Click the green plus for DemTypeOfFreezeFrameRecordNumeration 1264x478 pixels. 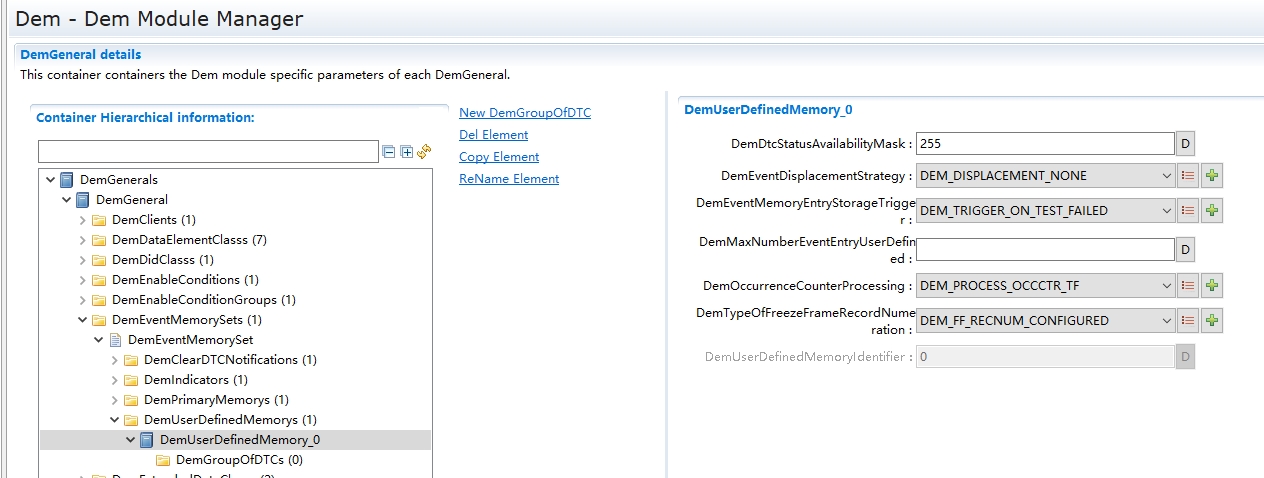point(1212,321)
